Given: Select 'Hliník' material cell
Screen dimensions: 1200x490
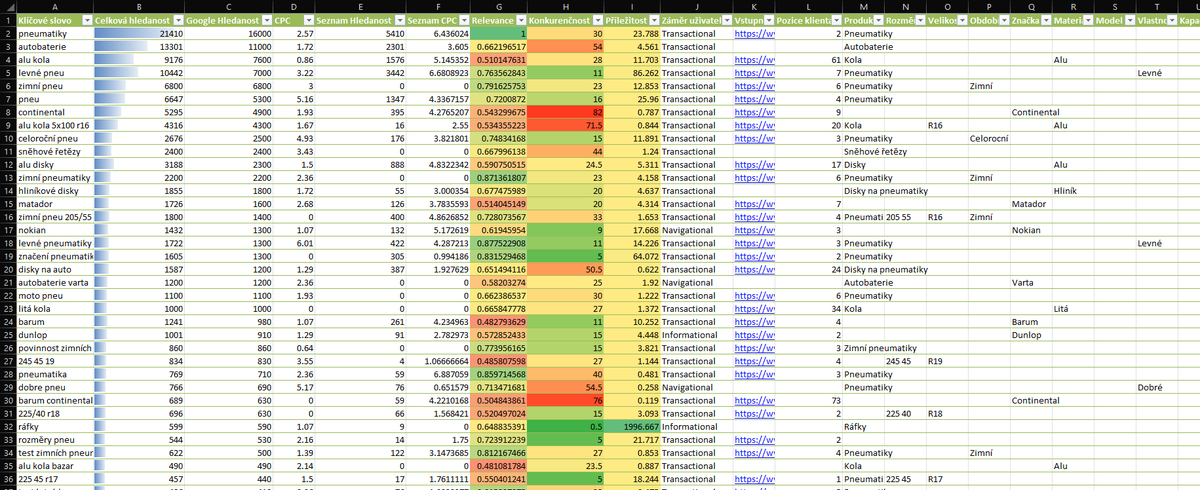Looking at the screenshot, I should (x=1073, y=191).
